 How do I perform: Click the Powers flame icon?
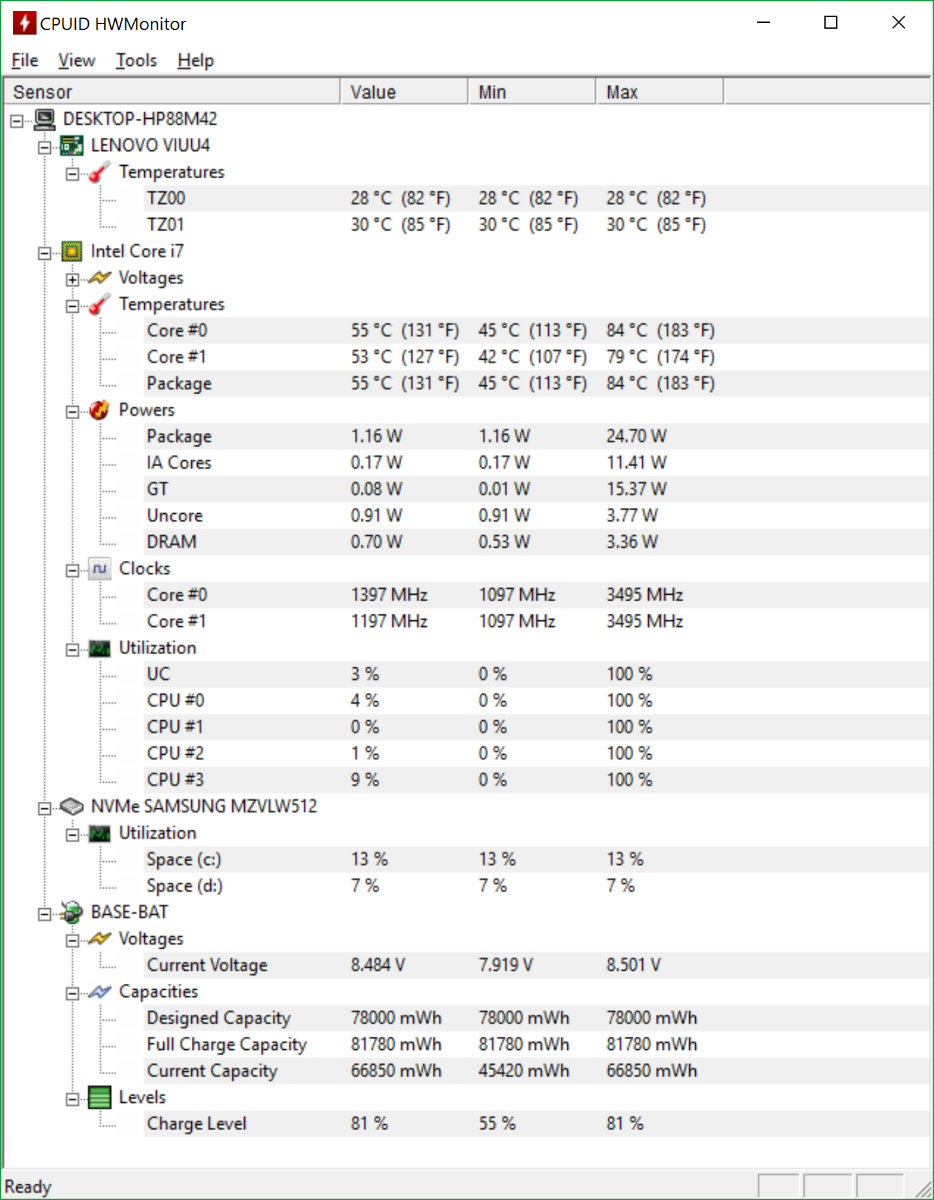point(99,410)
